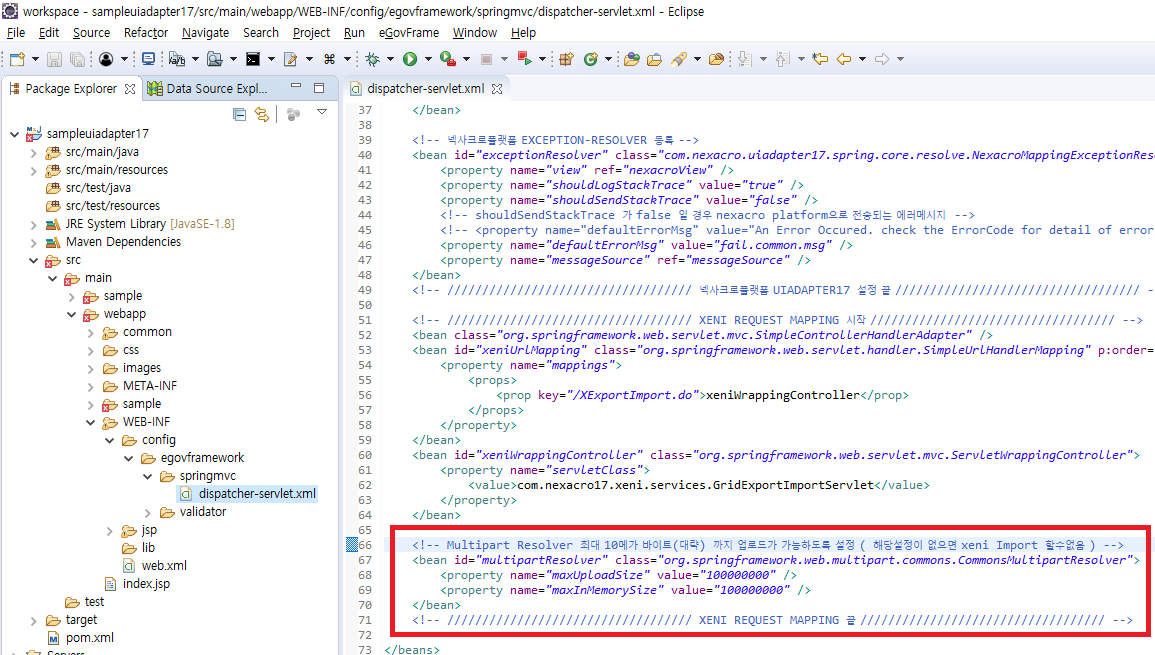Click Collapse All in Package Explorer
The width and height of the screenshot is (1155, 655).
[x=239, y=114]
